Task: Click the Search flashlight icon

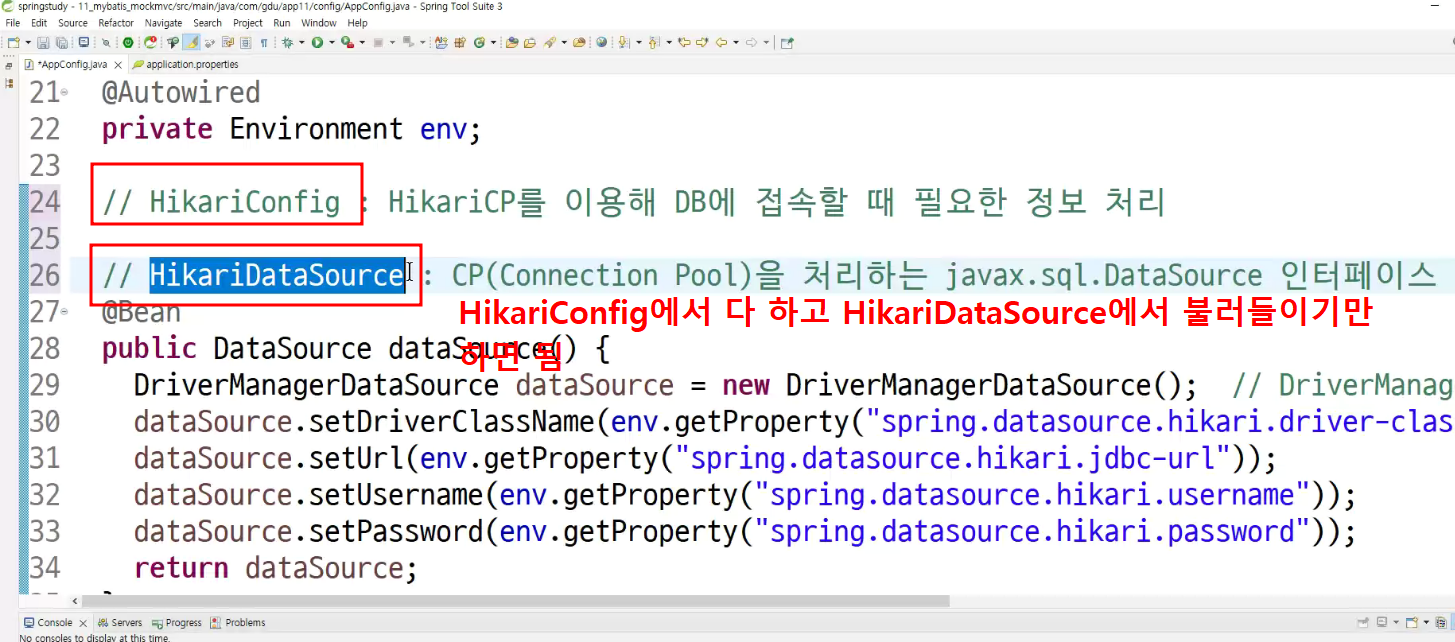Action: coord(549,43)
